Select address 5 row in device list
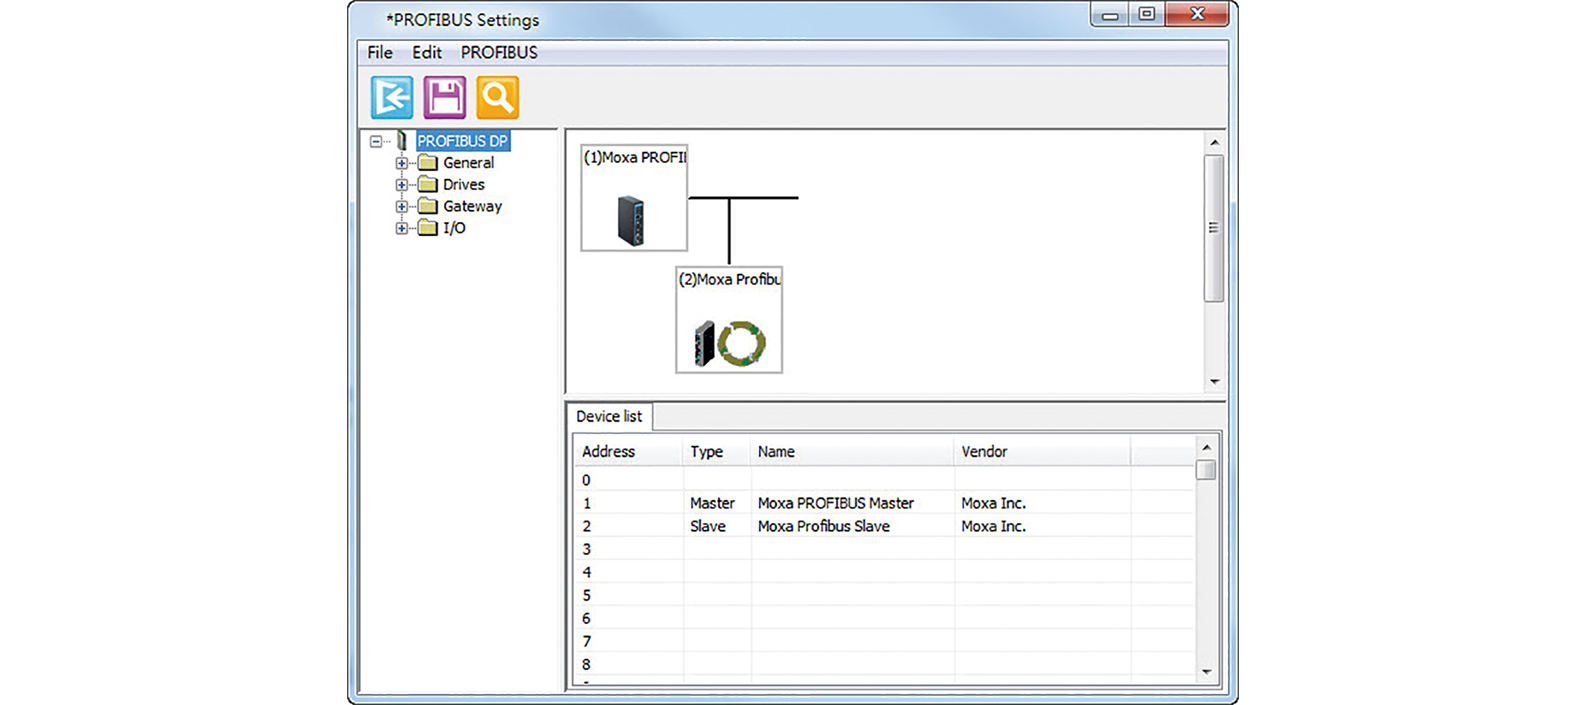The height and width of the screenshot is (705, 1586). click(885, 596)
